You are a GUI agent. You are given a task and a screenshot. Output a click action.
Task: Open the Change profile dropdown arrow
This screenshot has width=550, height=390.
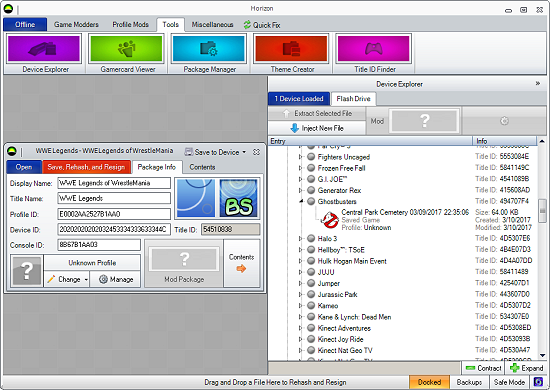86,280
